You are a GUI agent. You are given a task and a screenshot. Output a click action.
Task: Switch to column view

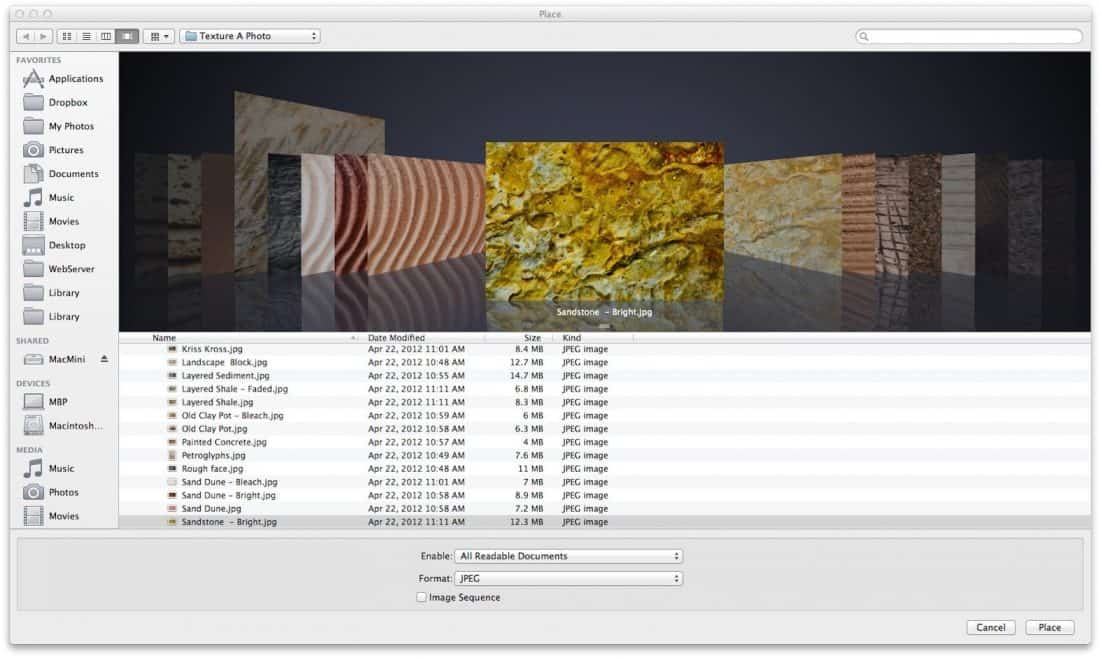click(106, 35)
